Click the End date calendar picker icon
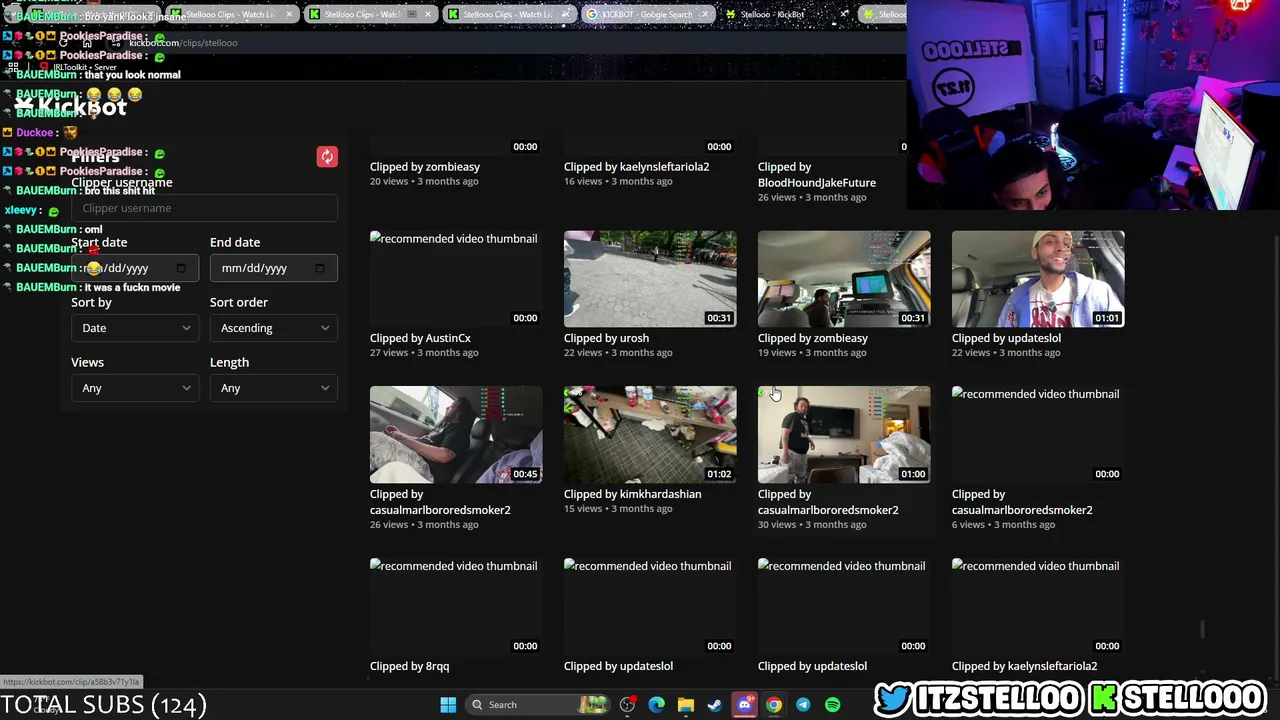 (x=320, y=268)
